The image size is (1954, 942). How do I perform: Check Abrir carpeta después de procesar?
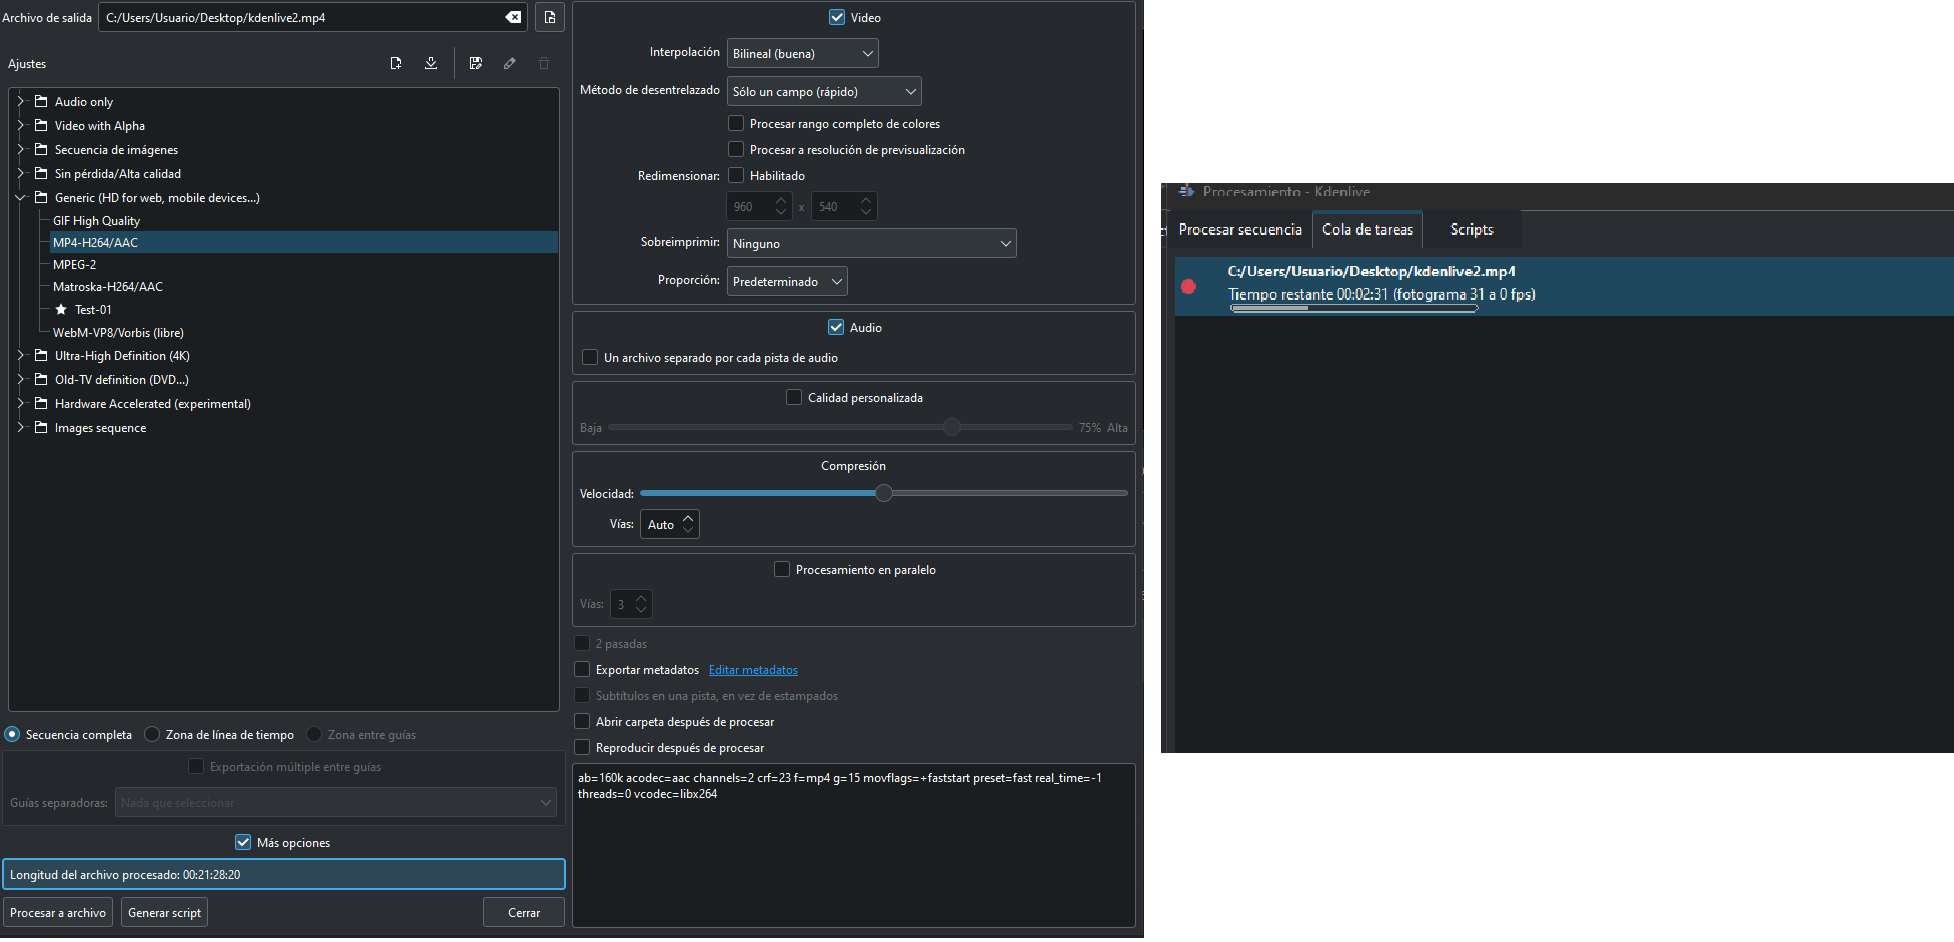pos(582,721)
